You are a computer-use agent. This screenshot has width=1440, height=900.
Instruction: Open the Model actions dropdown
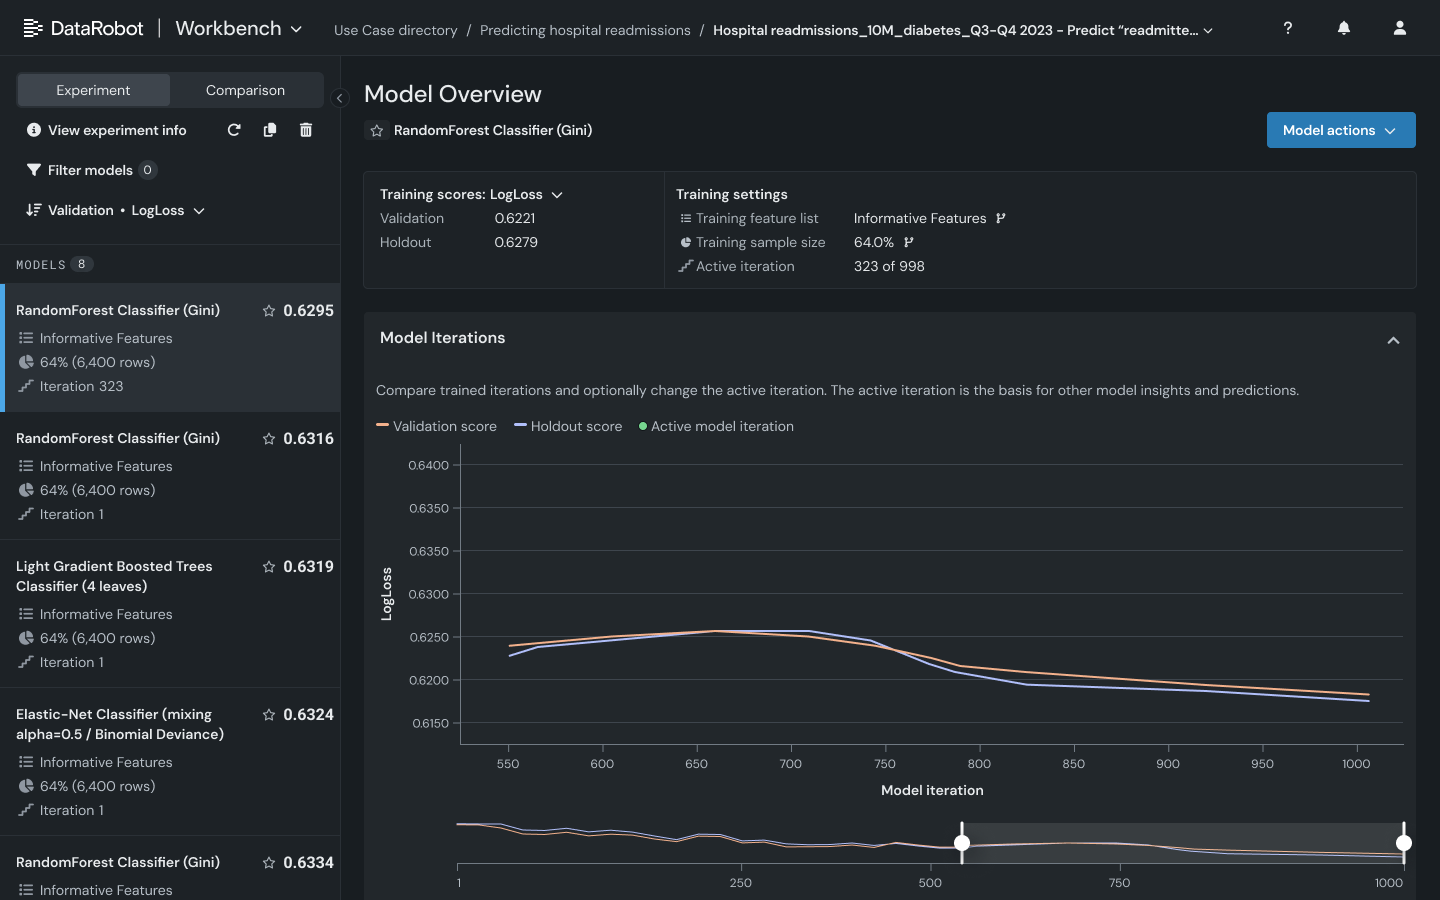pyautogui.click(x=1340, y=130)
